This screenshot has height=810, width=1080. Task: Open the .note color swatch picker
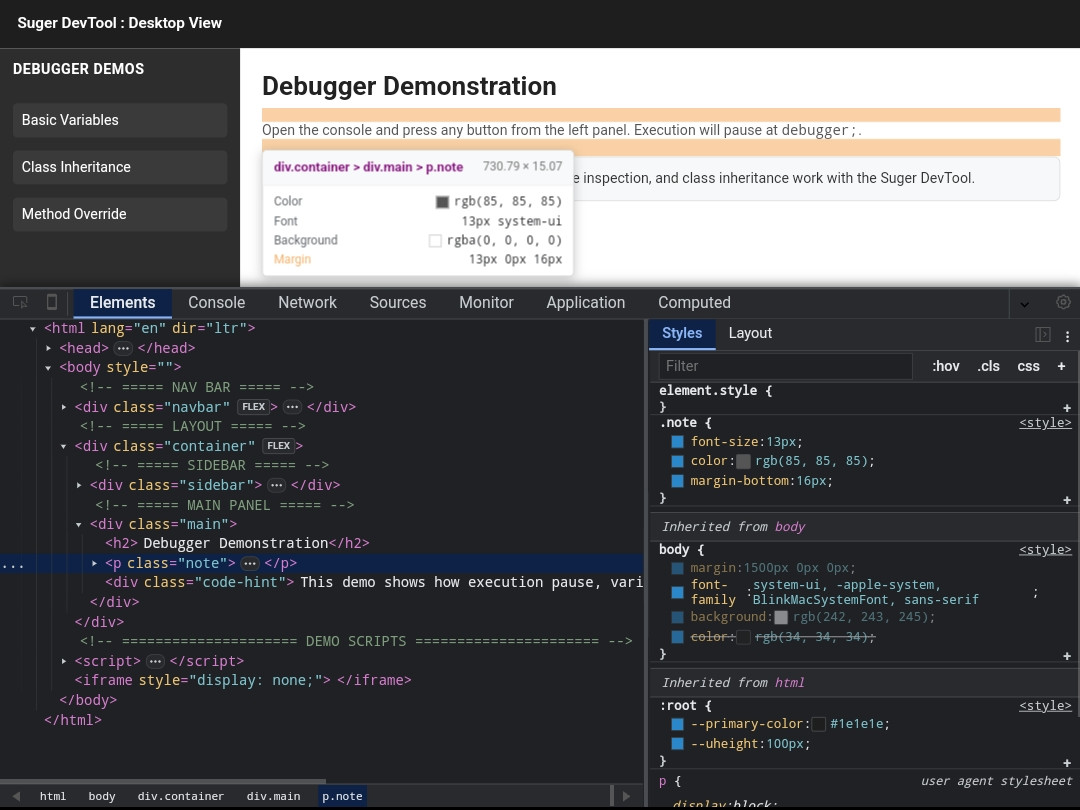pyautogui.click(x=743, y=461)
